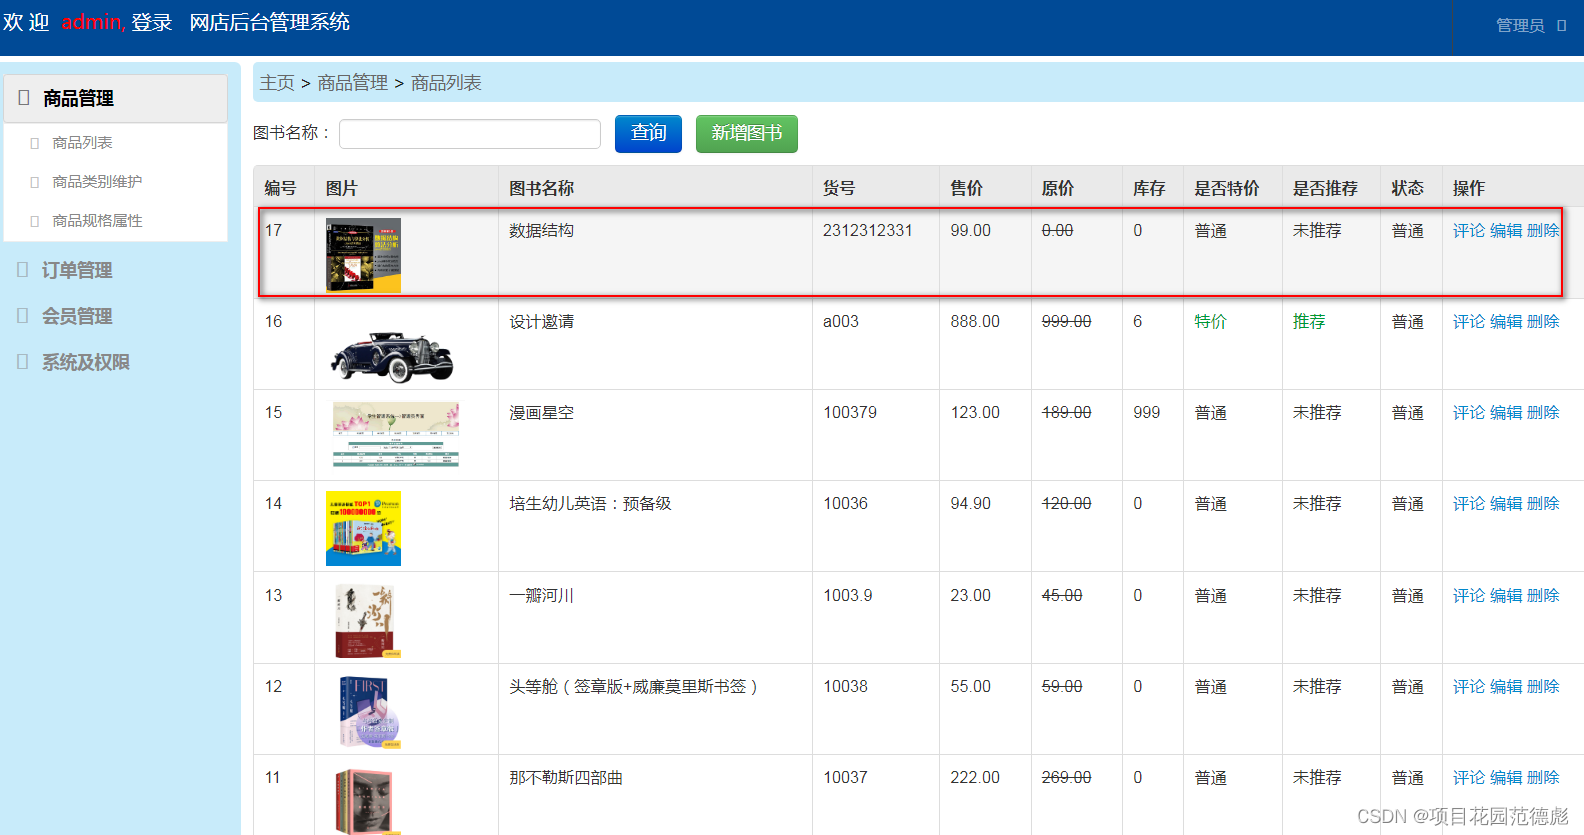1584x835 pixels.
Task: Click 编辑 for the 头等舱 row
Action: [1506, 687]
